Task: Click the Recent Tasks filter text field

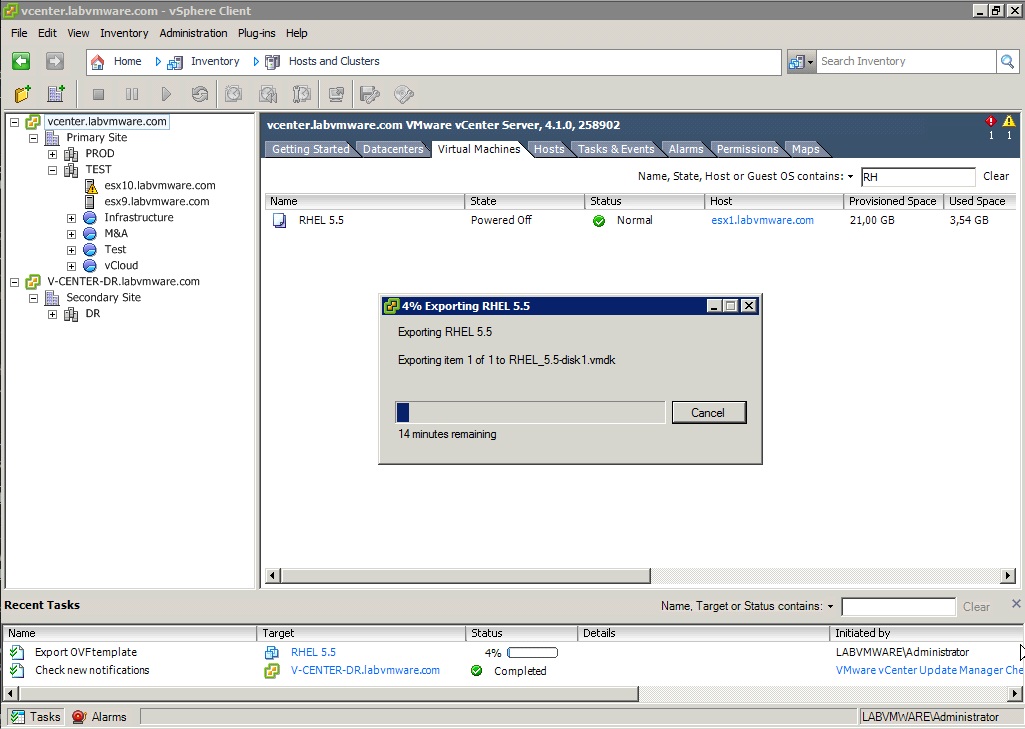Action: 898,607
